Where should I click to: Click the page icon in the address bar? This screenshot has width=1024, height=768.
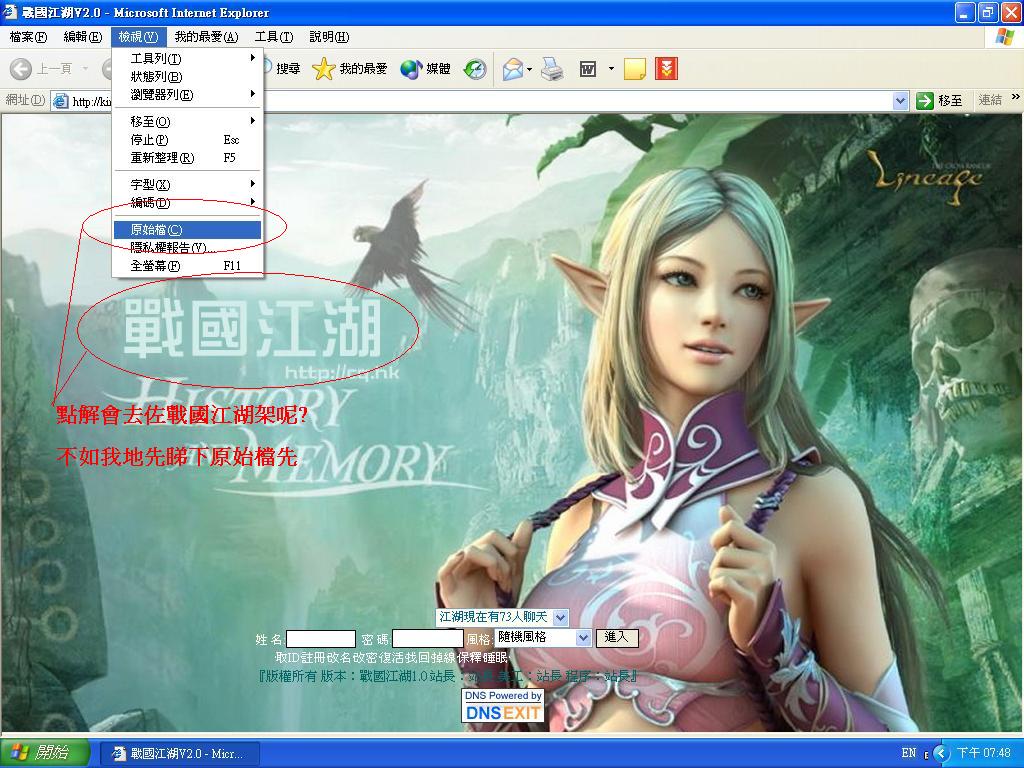tap(61, 101)
